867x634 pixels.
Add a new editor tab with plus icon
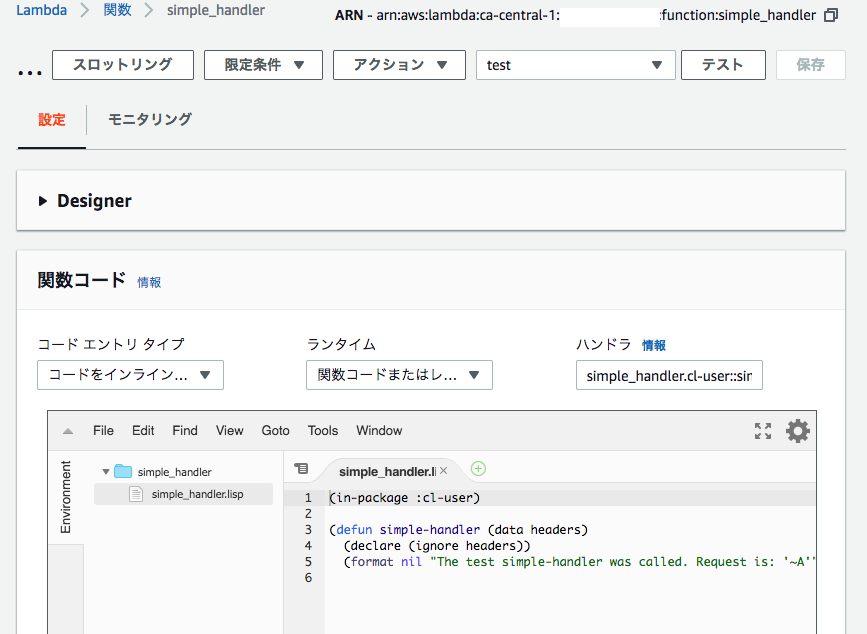click(x=478, y=469)
